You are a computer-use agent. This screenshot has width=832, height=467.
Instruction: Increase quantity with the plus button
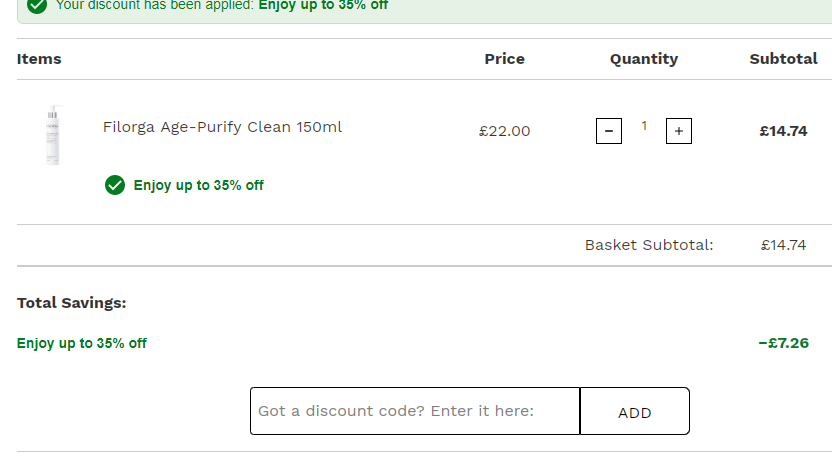pos(679,131)
